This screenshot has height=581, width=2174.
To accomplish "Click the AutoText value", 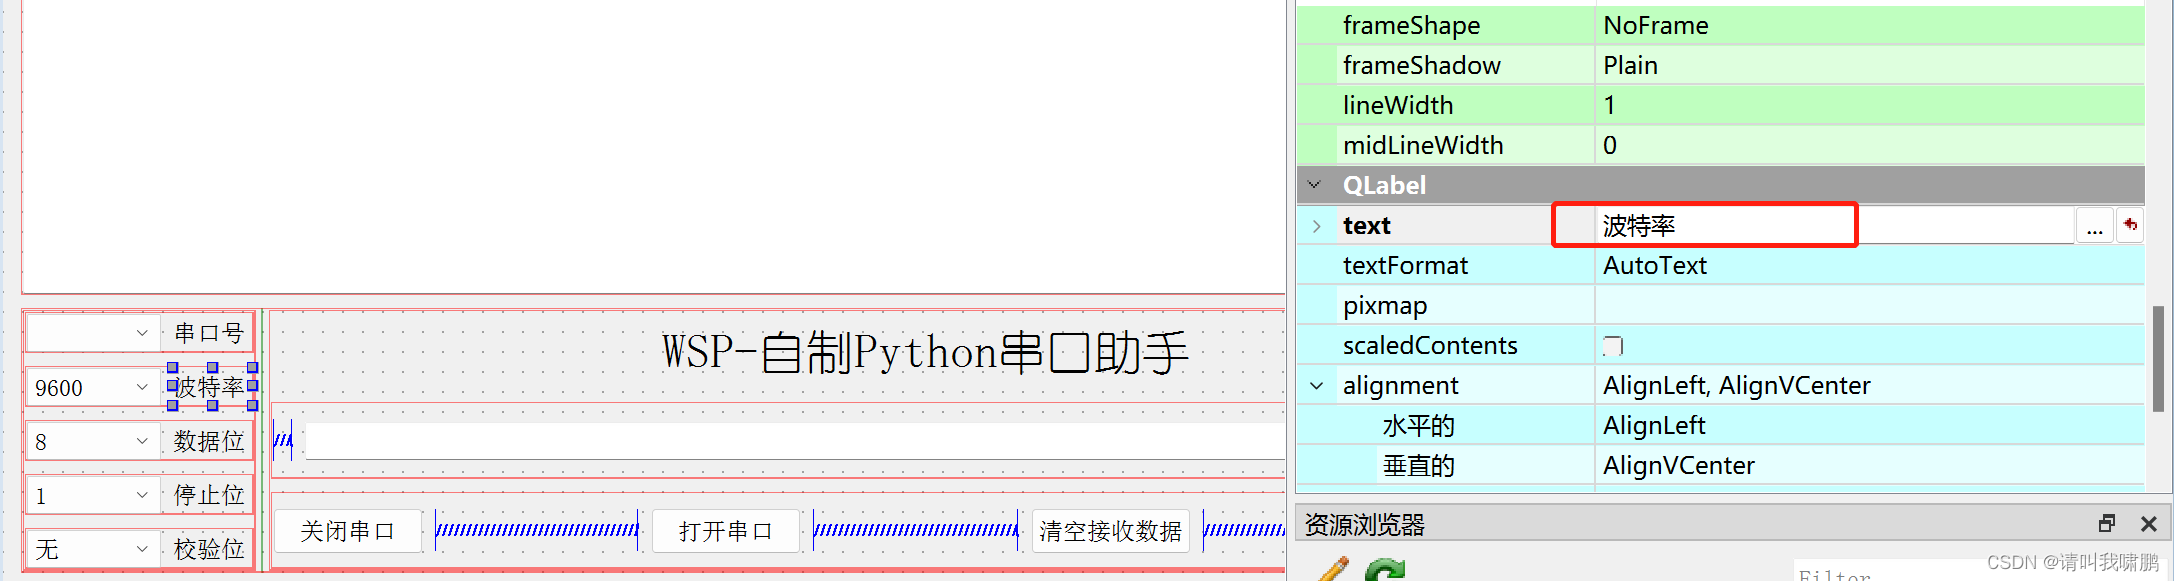I will (1655, 265).
